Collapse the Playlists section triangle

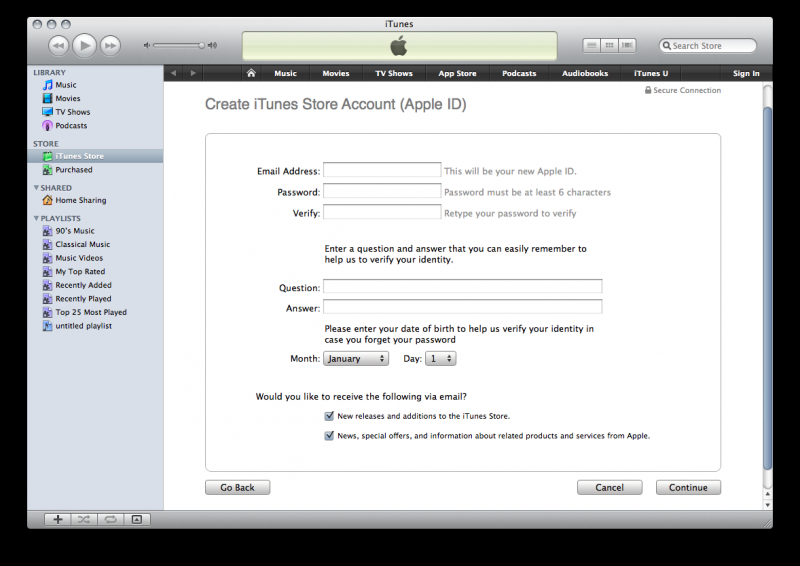37,218
